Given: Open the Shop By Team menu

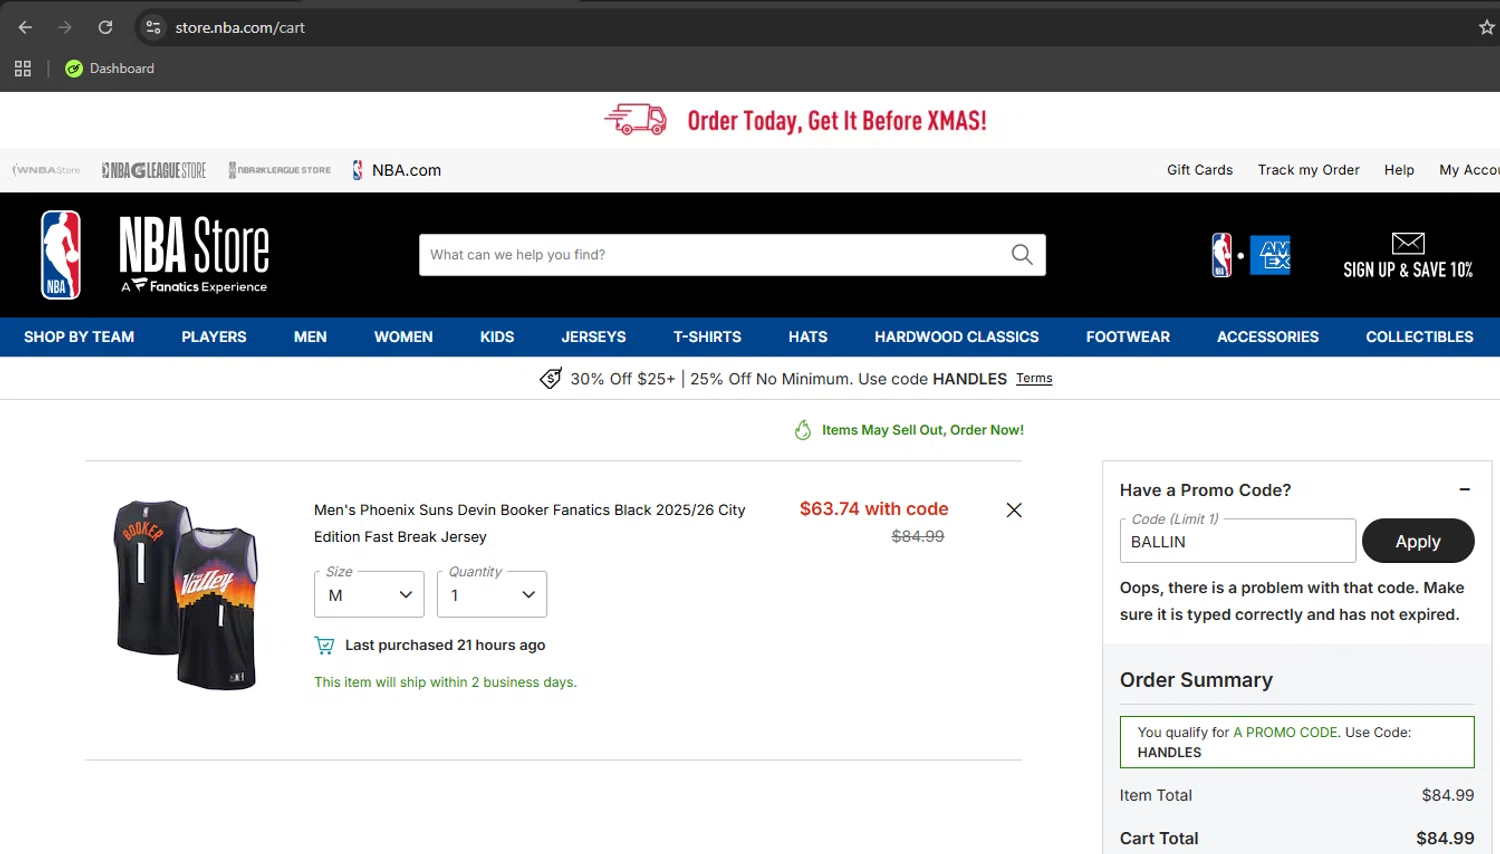Looking at the screenshot, I should coord(79,337).
